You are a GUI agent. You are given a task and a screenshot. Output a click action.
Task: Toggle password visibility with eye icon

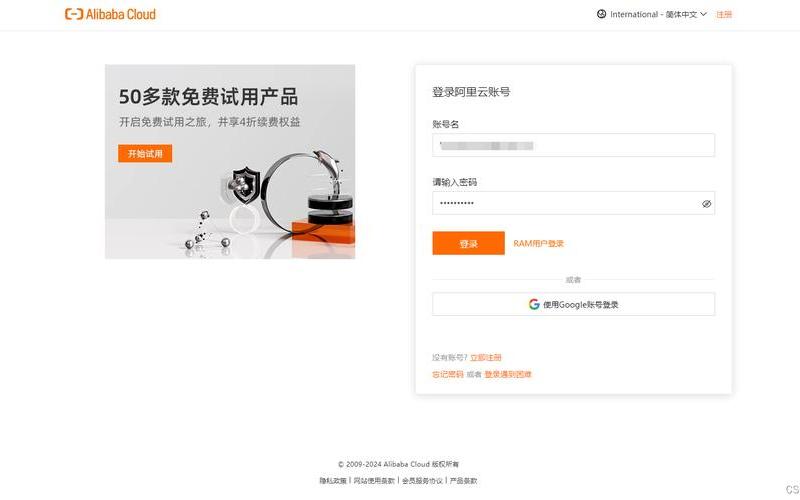click(706, 204)
